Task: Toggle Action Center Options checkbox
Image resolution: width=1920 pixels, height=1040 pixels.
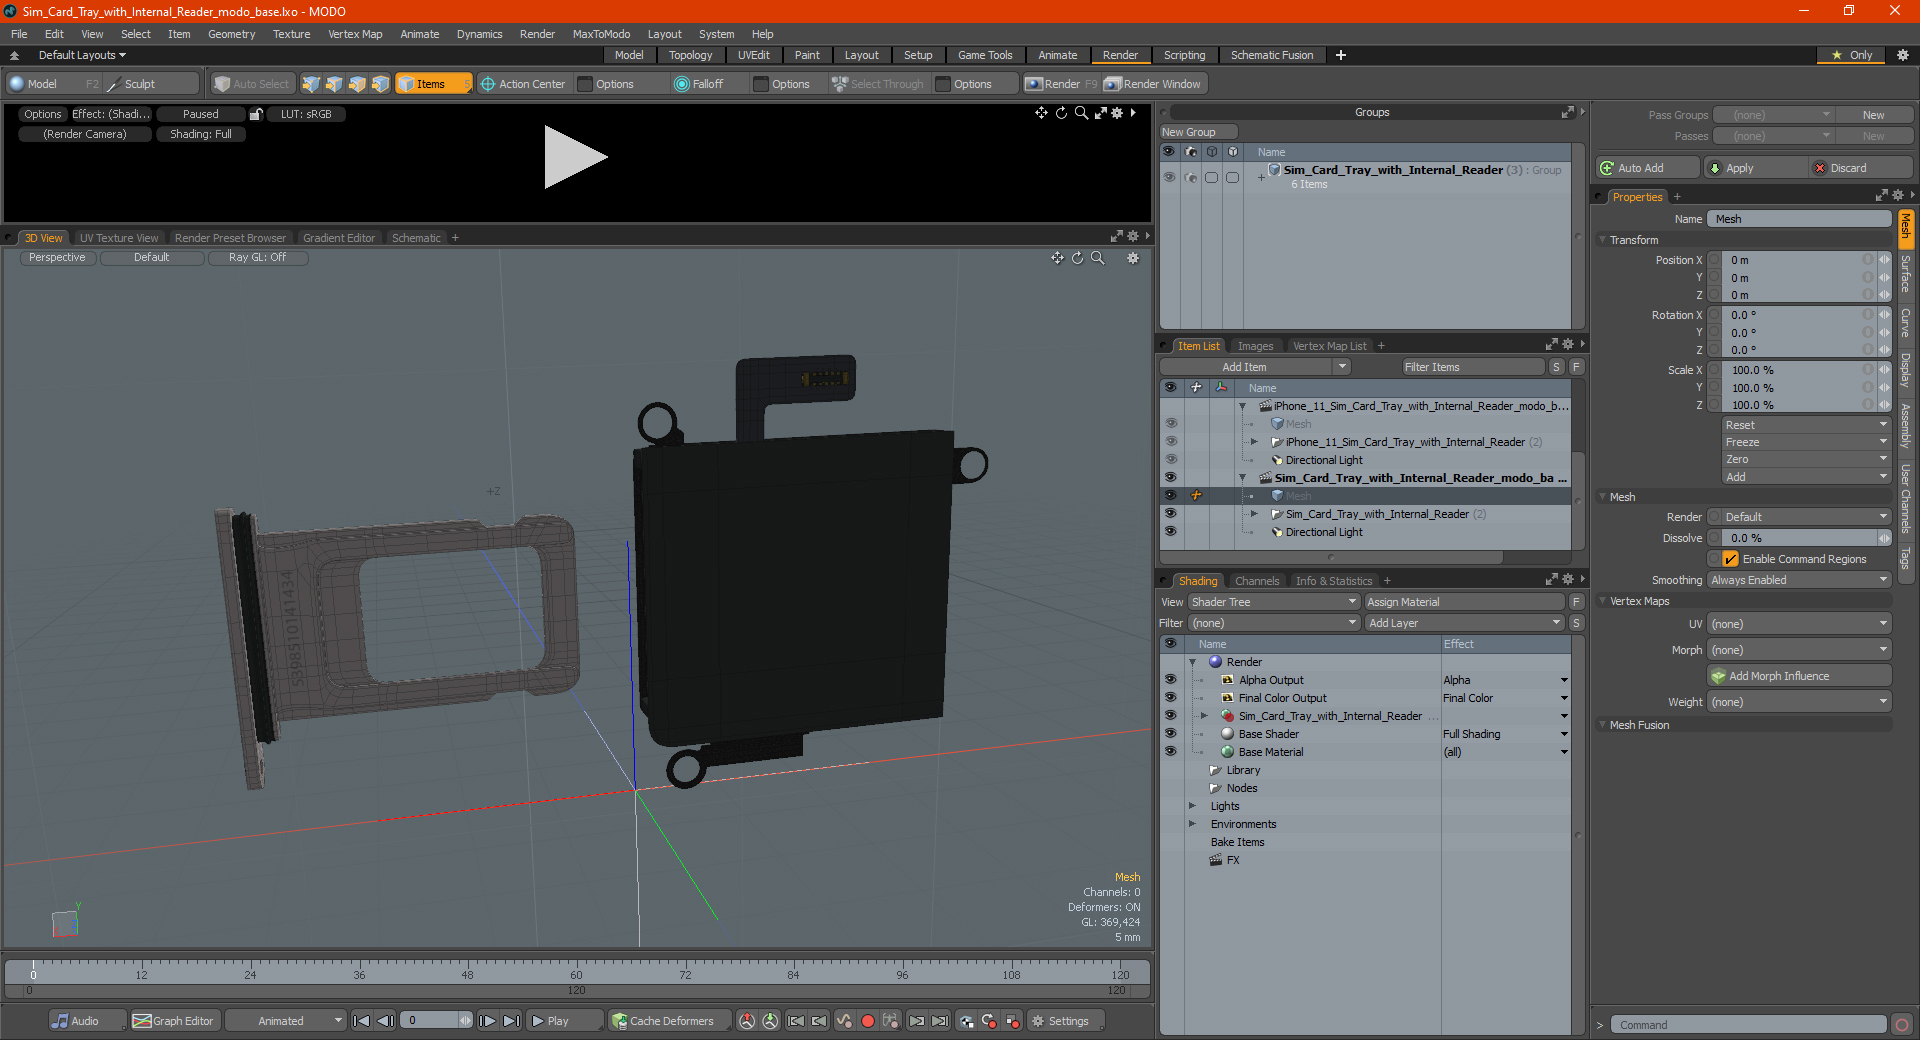Action: coord(585,84)
